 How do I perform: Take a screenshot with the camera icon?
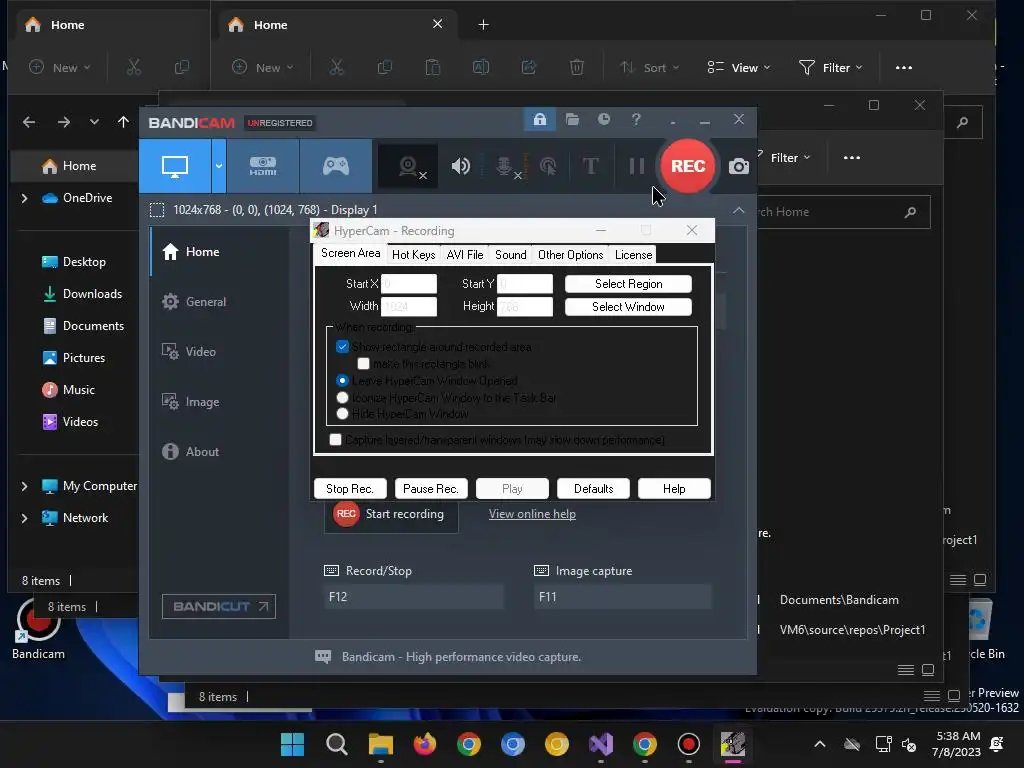click(x=739, y=166)
